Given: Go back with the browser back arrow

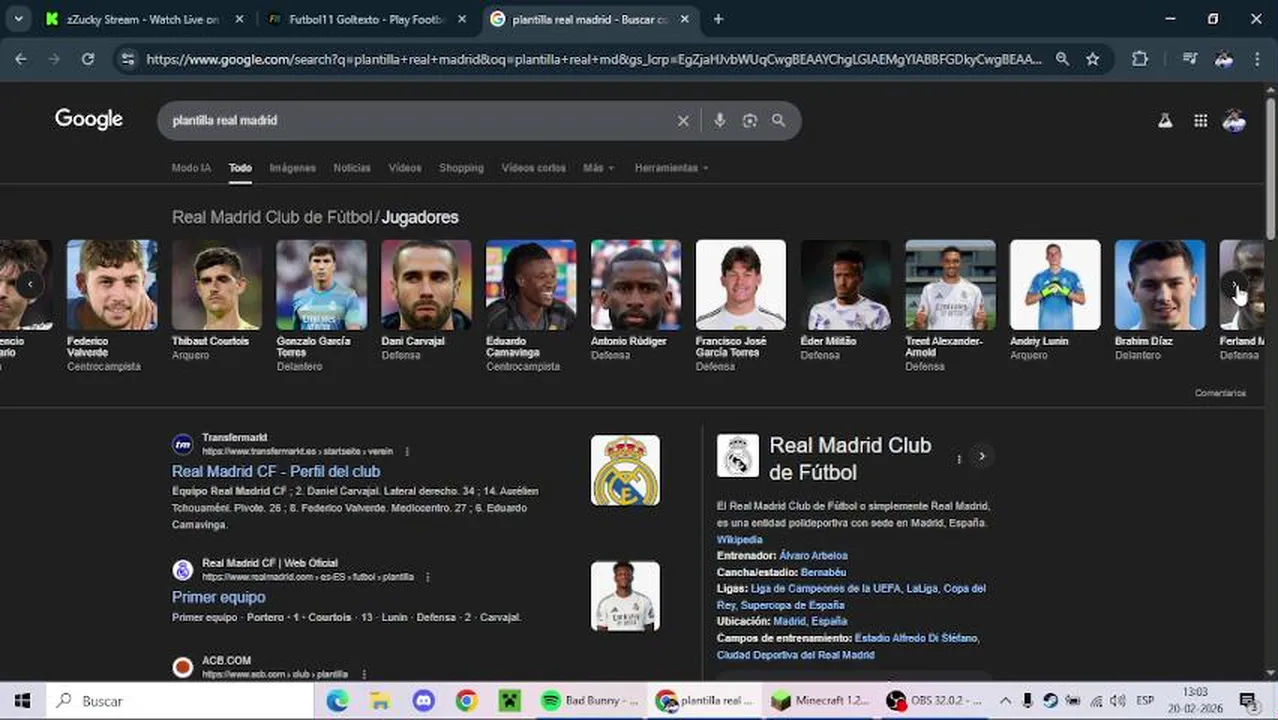Looking at the screenshot, I should click(x=21, y=59).
